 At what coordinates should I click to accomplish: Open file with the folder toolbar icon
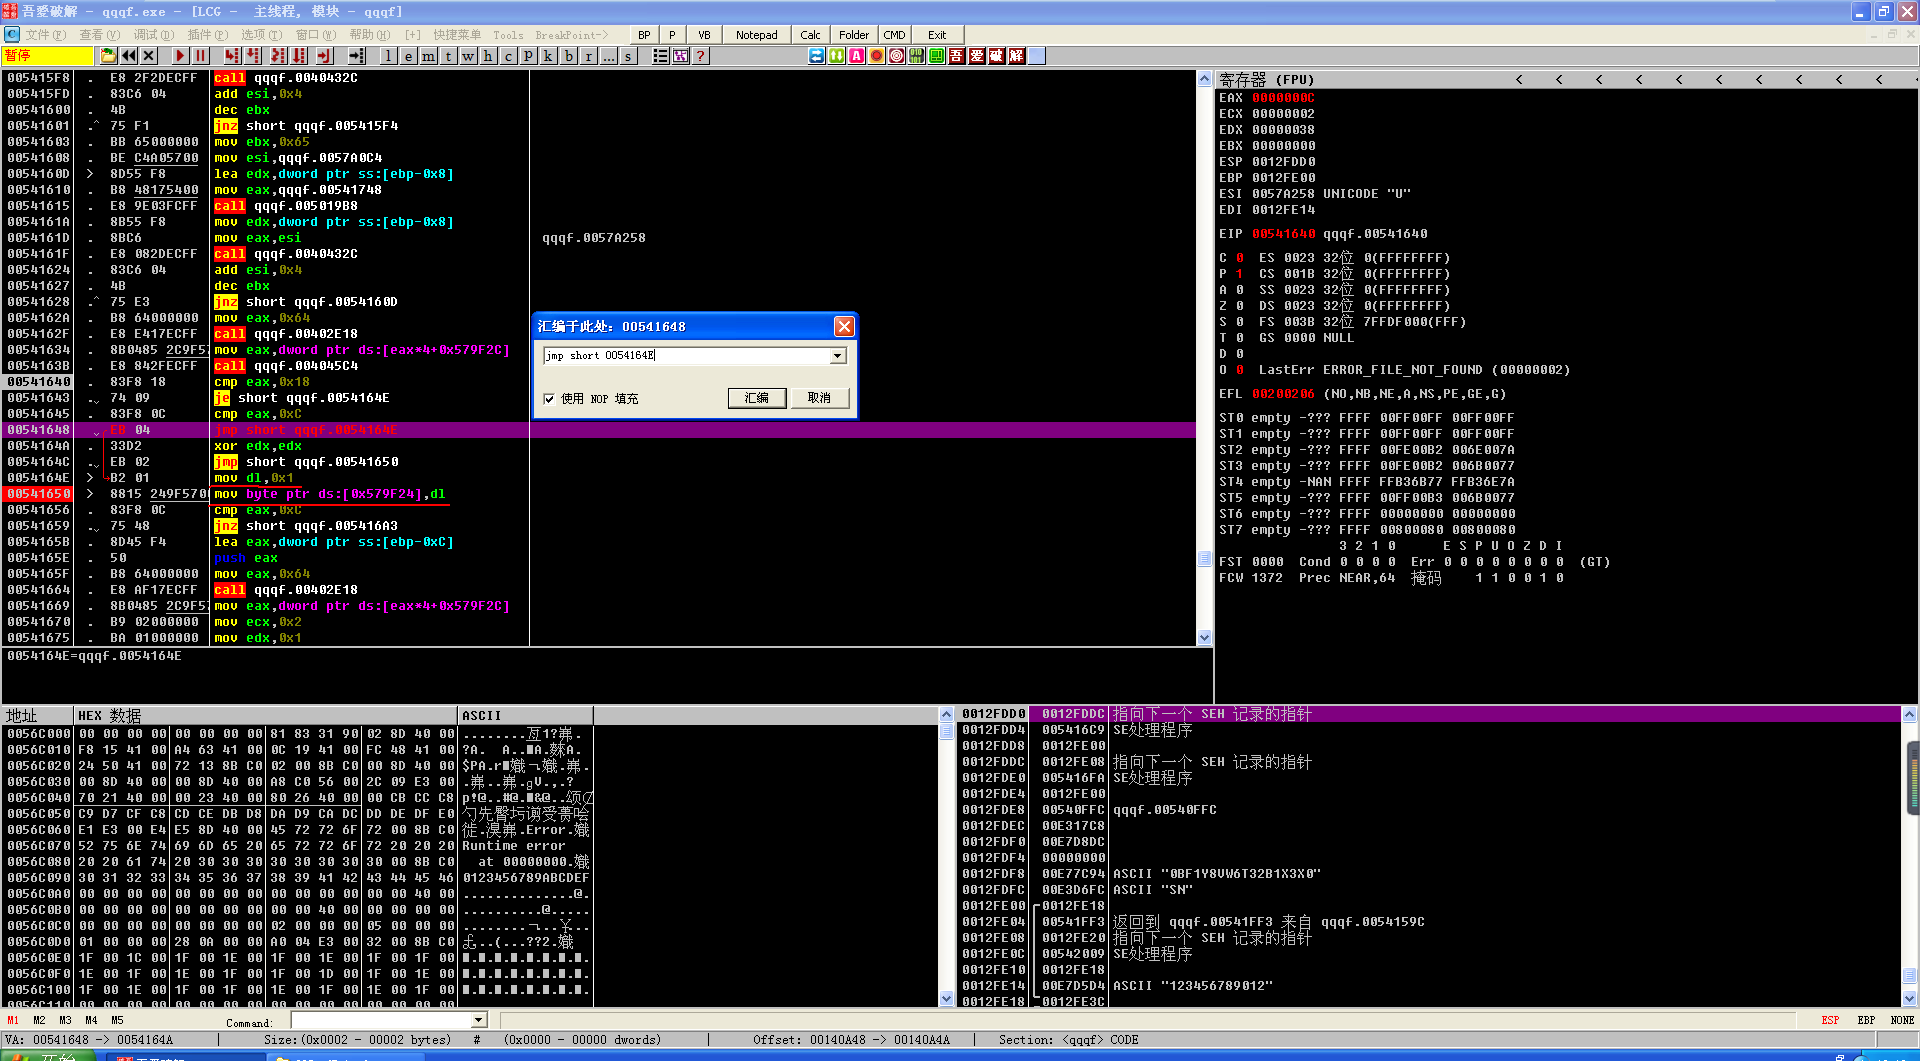tap(109, 56)
